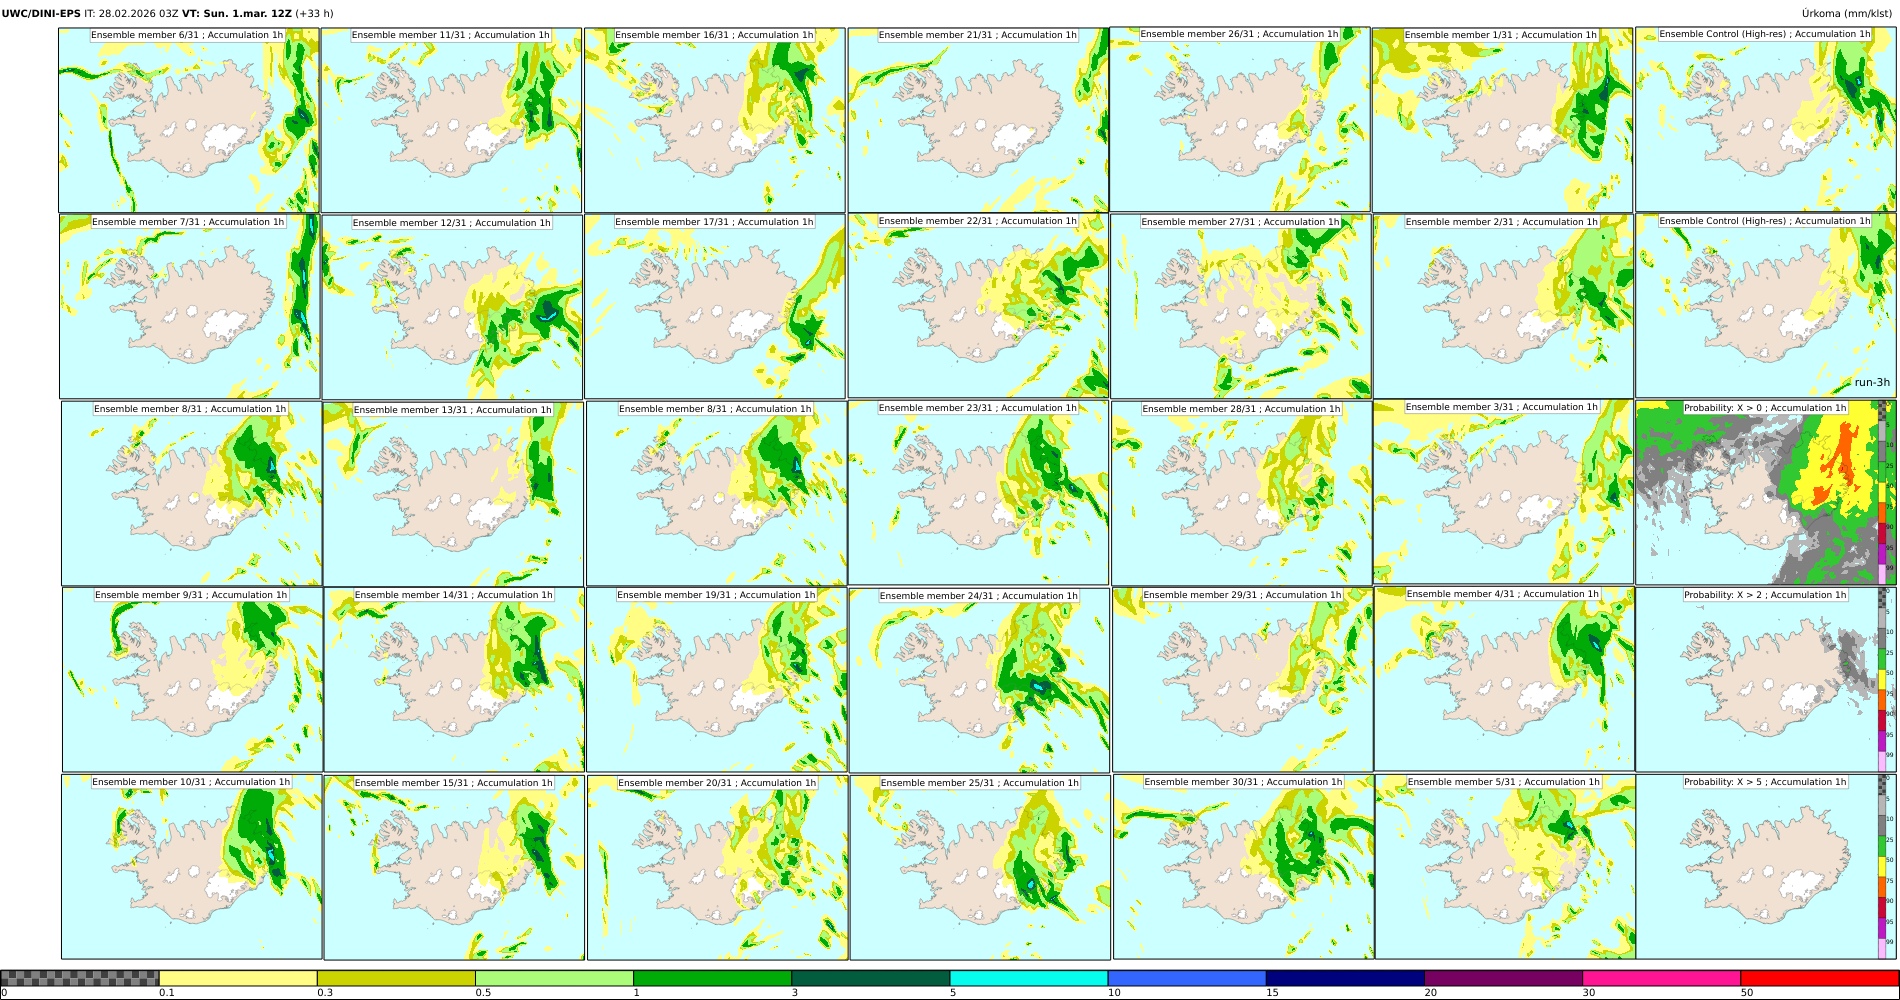Show the Ensemble member 28/31 map
The image size is (1900, 1000).
pyautogui.click(x=1242, y=494)
